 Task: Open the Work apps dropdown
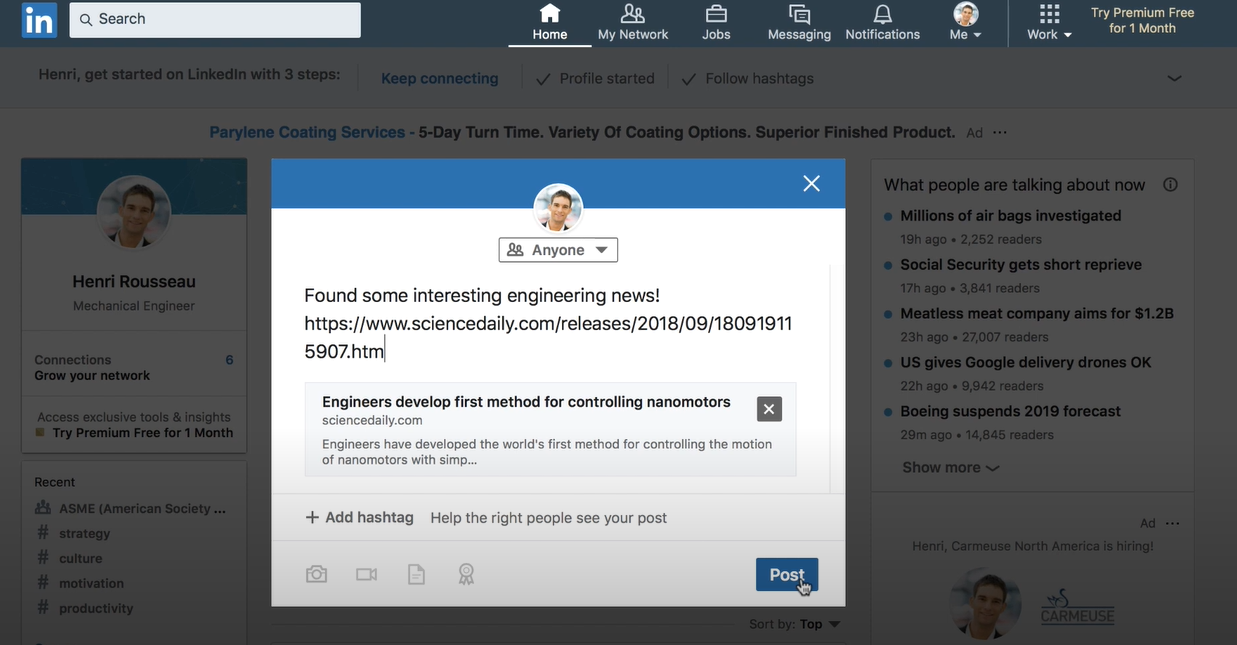coord(1049,22)
